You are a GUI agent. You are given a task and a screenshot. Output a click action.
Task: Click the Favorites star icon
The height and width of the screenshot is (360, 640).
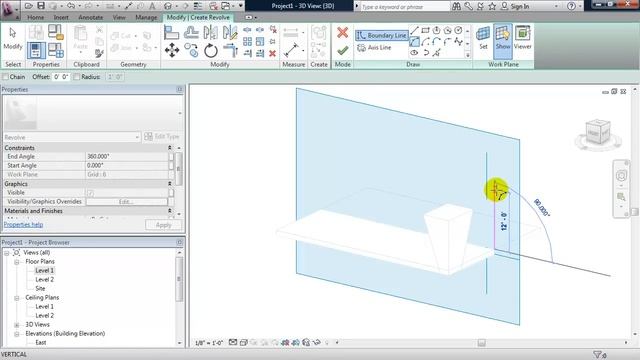(492, 6)
